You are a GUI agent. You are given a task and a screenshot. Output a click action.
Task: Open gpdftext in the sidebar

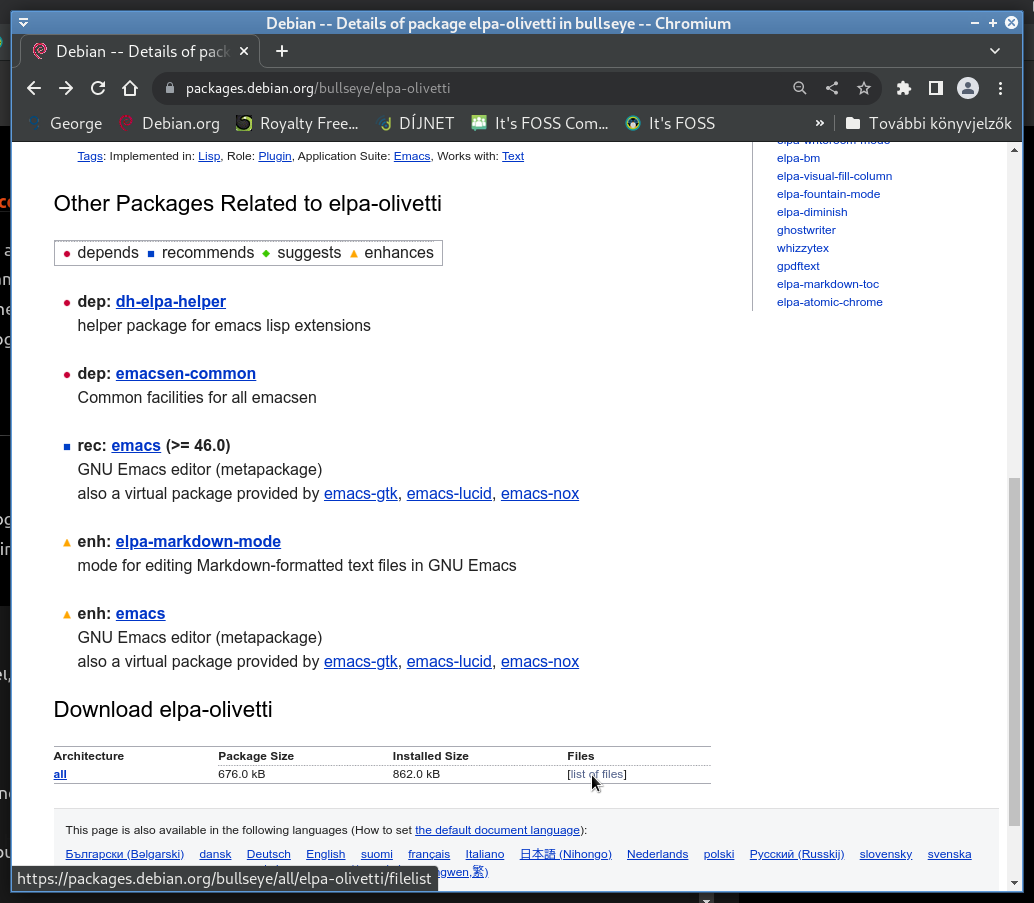(798, 266)
